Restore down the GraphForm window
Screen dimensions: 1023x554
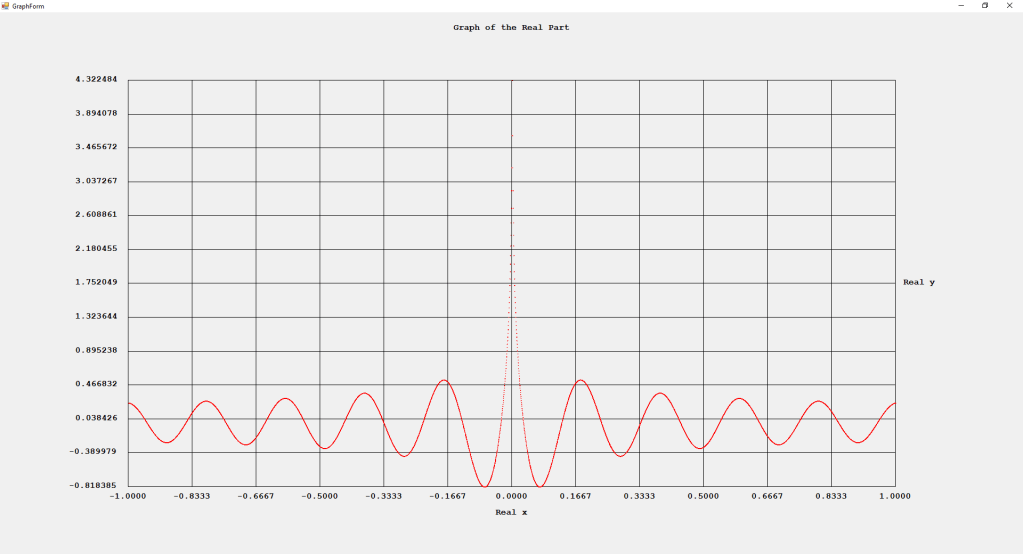click(985, 6)
